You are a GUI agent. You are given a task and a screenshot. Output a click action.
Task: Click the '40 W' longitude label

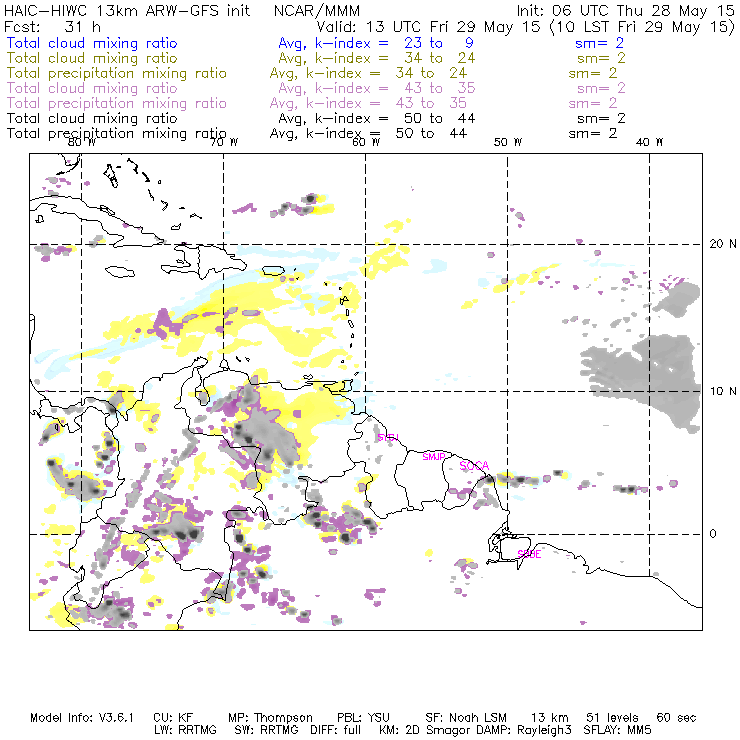pos(649,142)
